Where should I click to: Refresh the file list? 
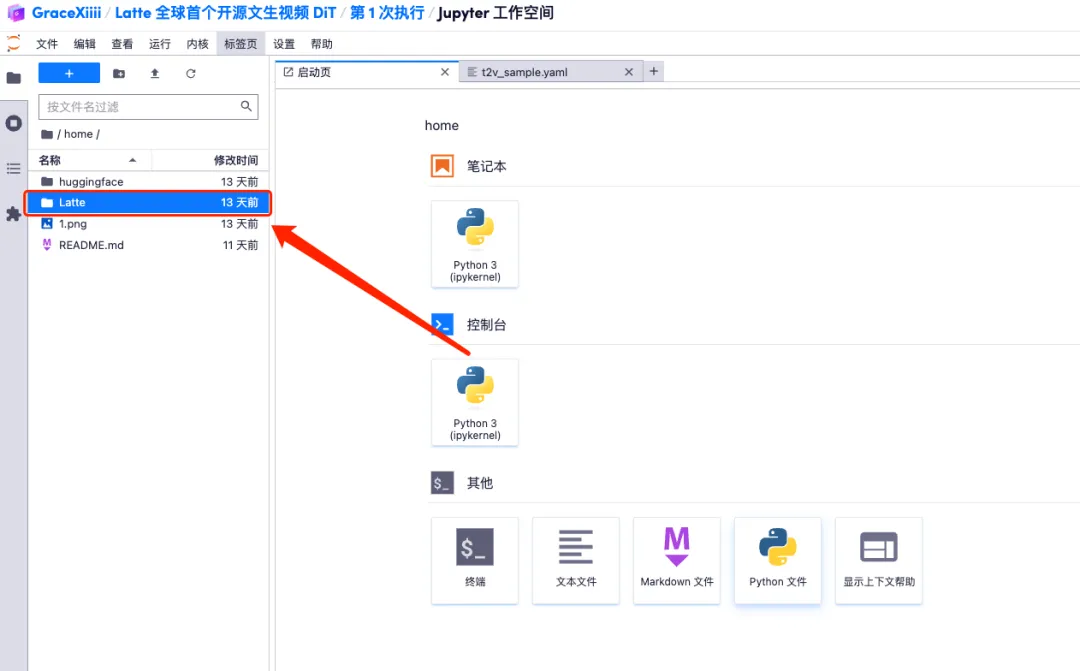[x=191, y=74]
